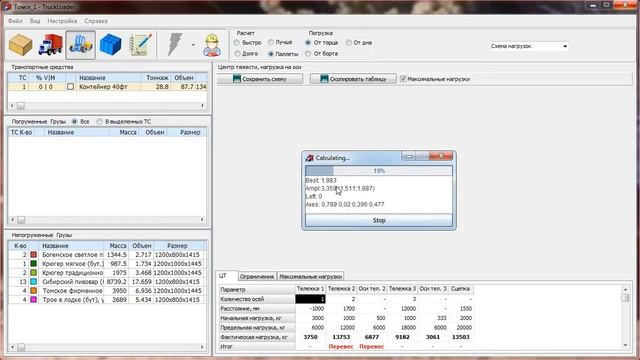Viewport: 640px width, 360px height.
Task: Choose loading От борта
Action: pos(322,53)
